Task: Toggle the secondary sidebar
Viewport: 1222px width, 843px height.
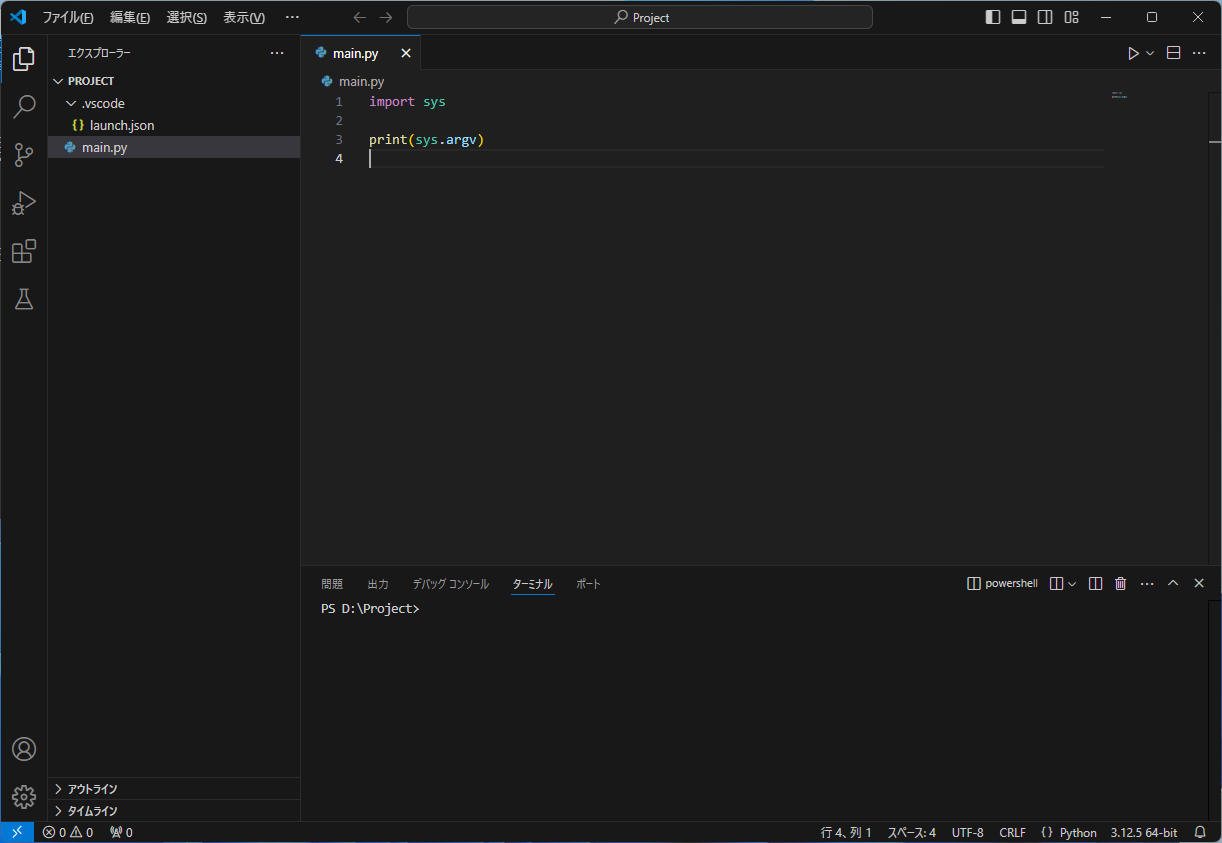Action: (x=1044, y=17)
